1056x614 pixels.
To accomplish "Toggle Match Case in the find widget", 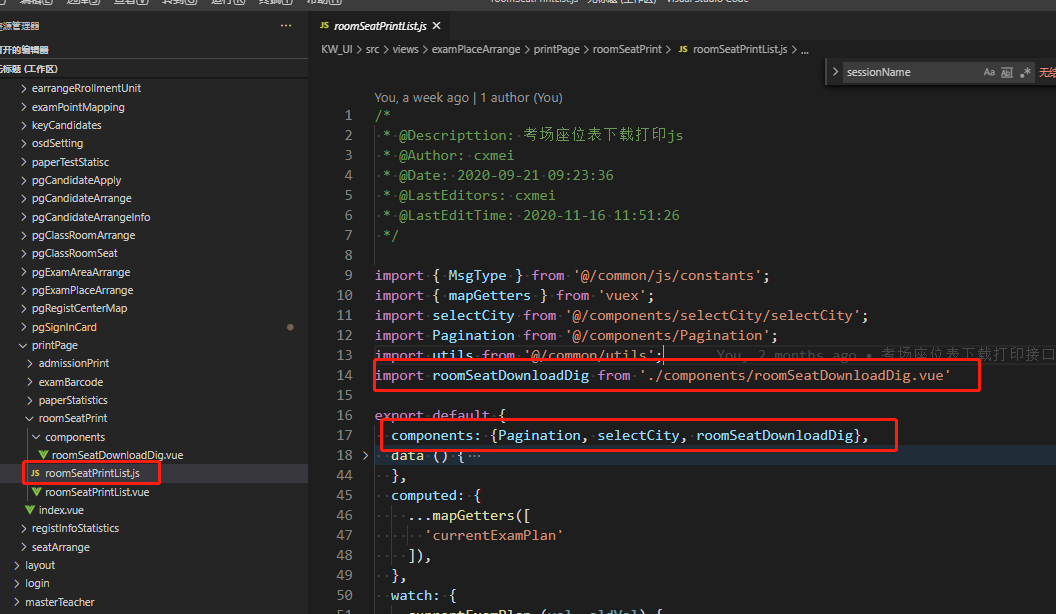I will [x=989, y=72].
